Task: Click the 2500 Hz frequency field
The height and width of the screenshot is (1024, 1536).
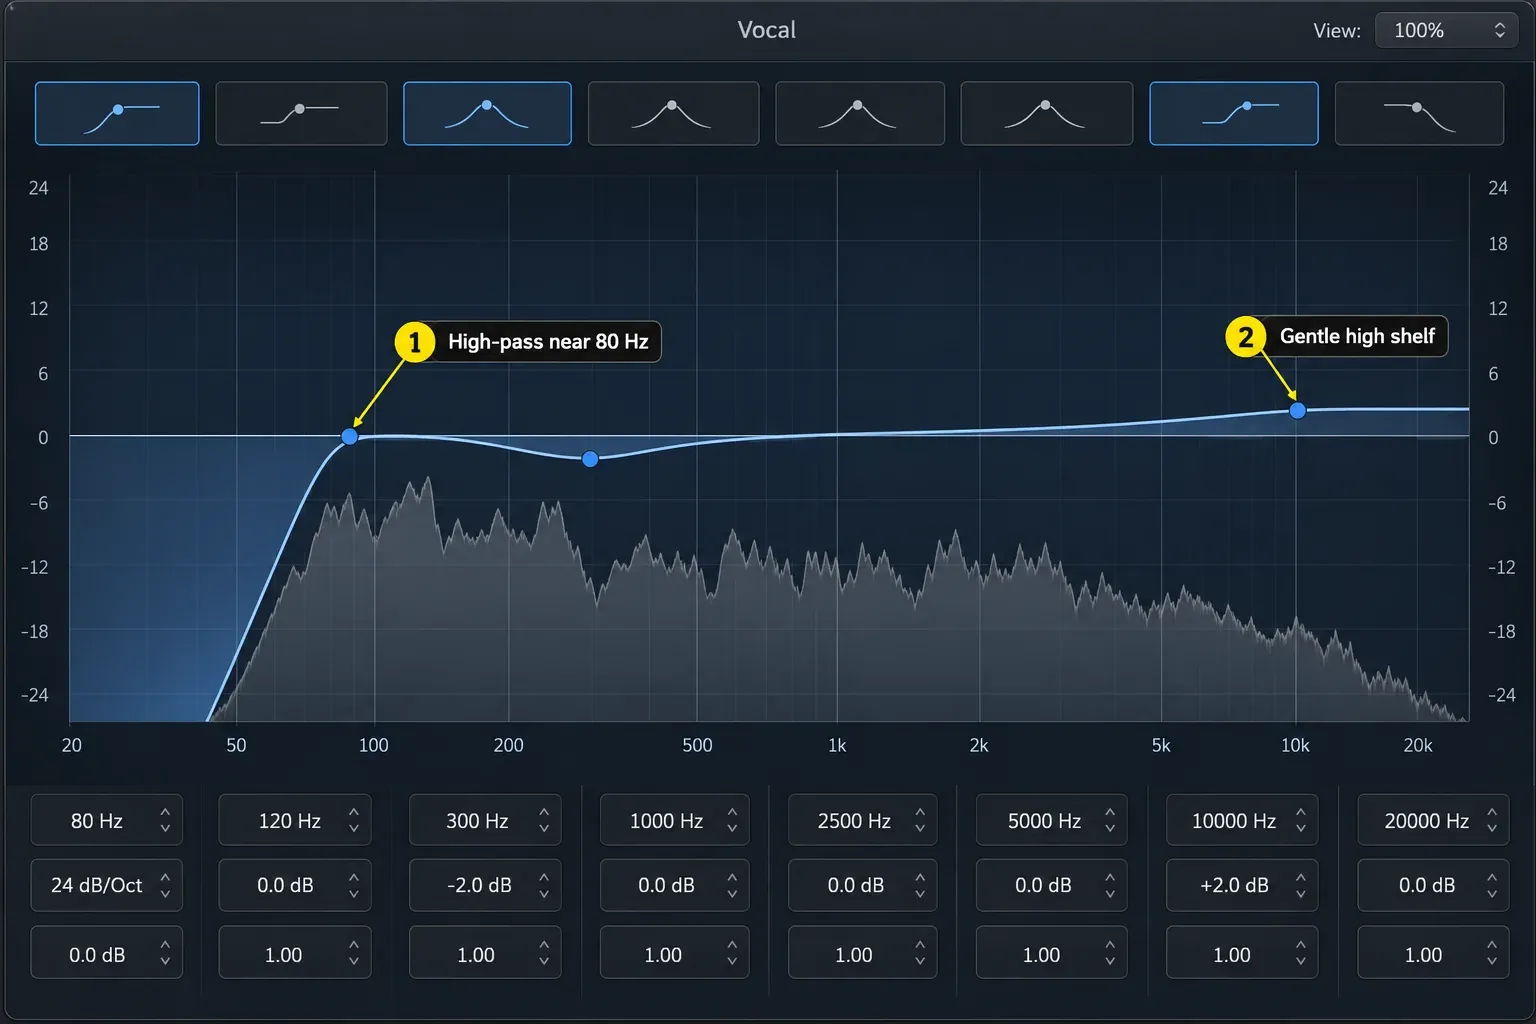Action: [x=863, y=821]
